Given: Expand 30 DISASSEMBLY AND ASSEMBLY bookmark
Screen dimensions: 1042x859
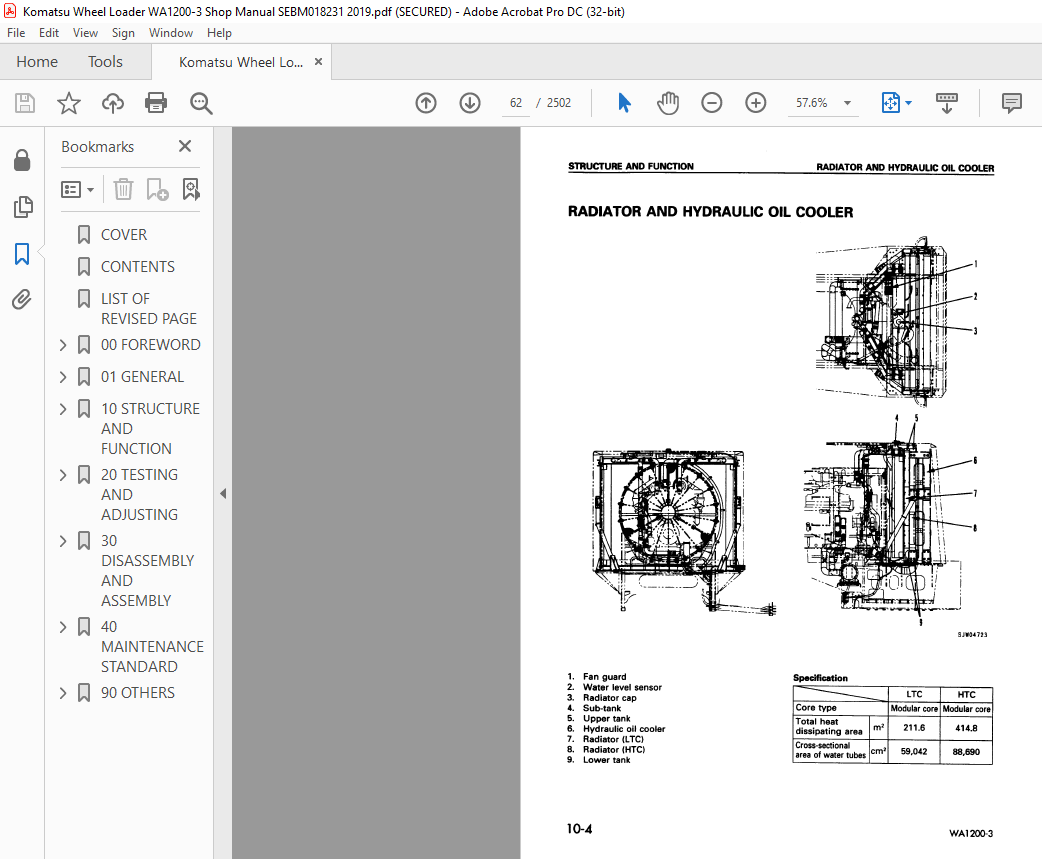Looking at the screenshot, I should tap(63, 541).
